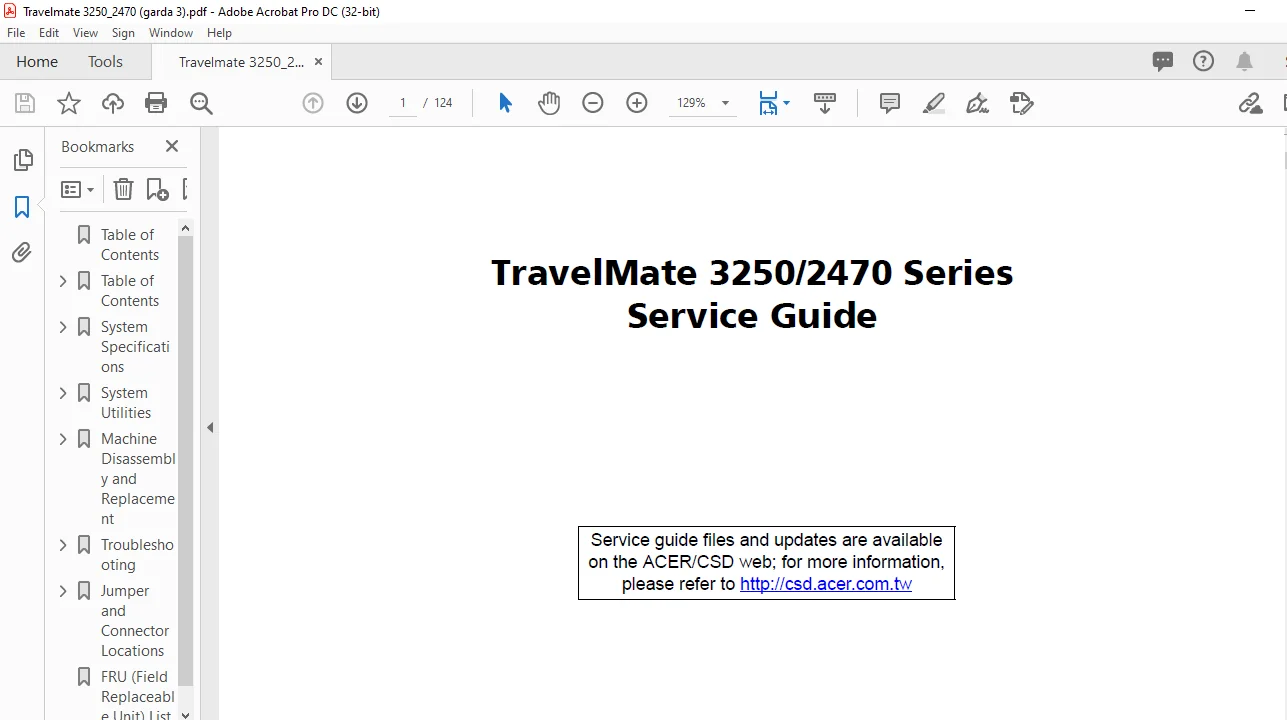Choose the Selection arrow tool

505,103
